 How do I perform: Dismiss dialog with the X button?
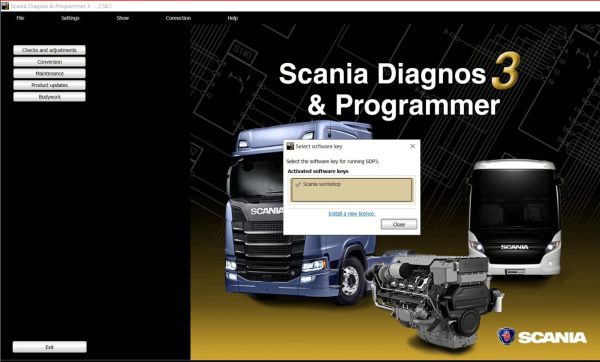click(412, 146)
